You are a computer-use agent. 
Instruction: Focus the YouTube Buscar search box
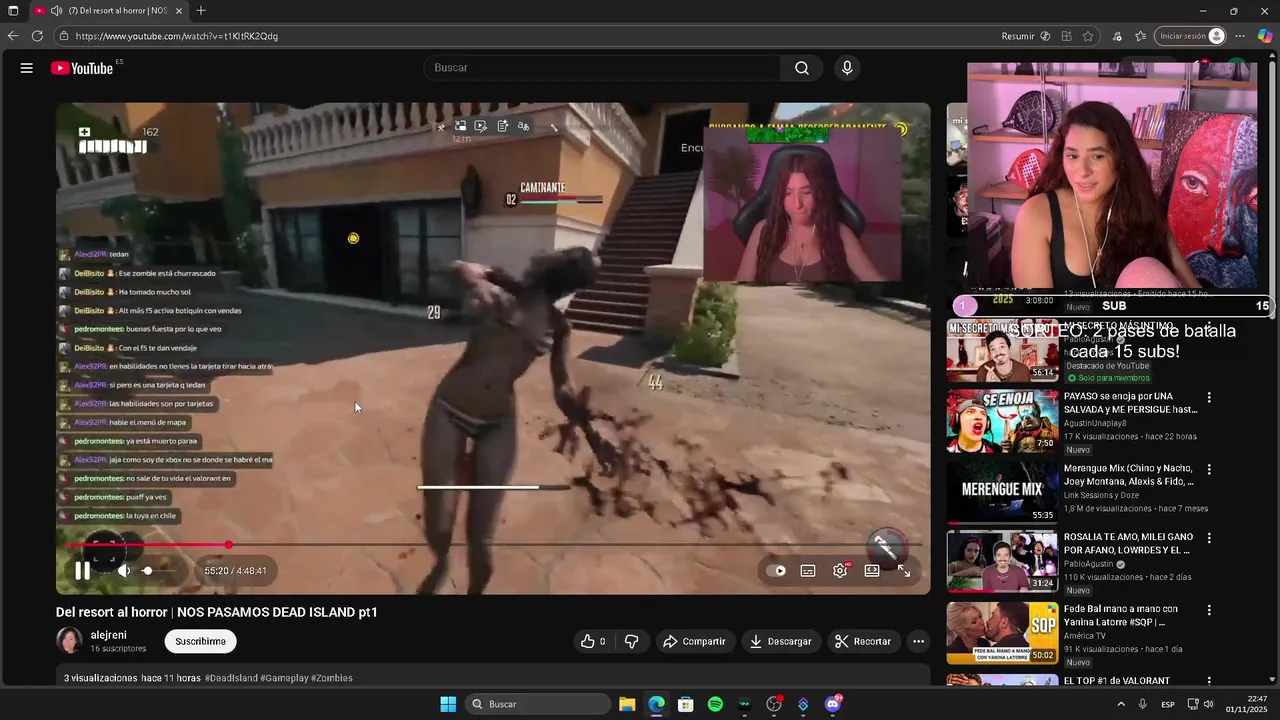602,68
